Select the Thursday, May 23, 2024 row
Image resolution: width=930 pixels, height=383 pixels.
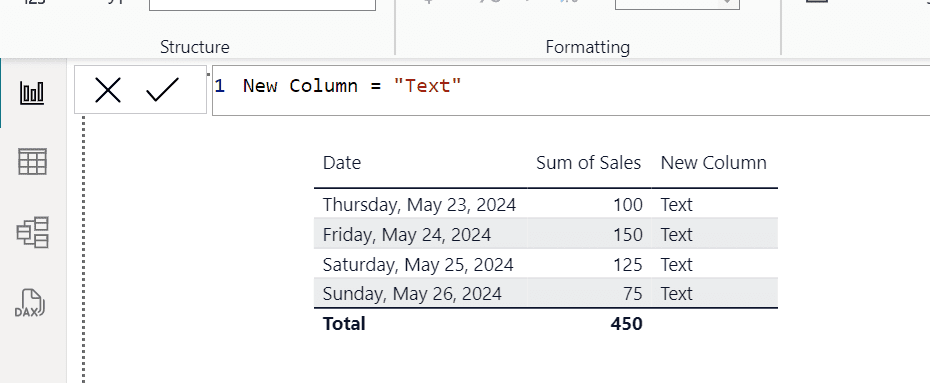point(546,205)
